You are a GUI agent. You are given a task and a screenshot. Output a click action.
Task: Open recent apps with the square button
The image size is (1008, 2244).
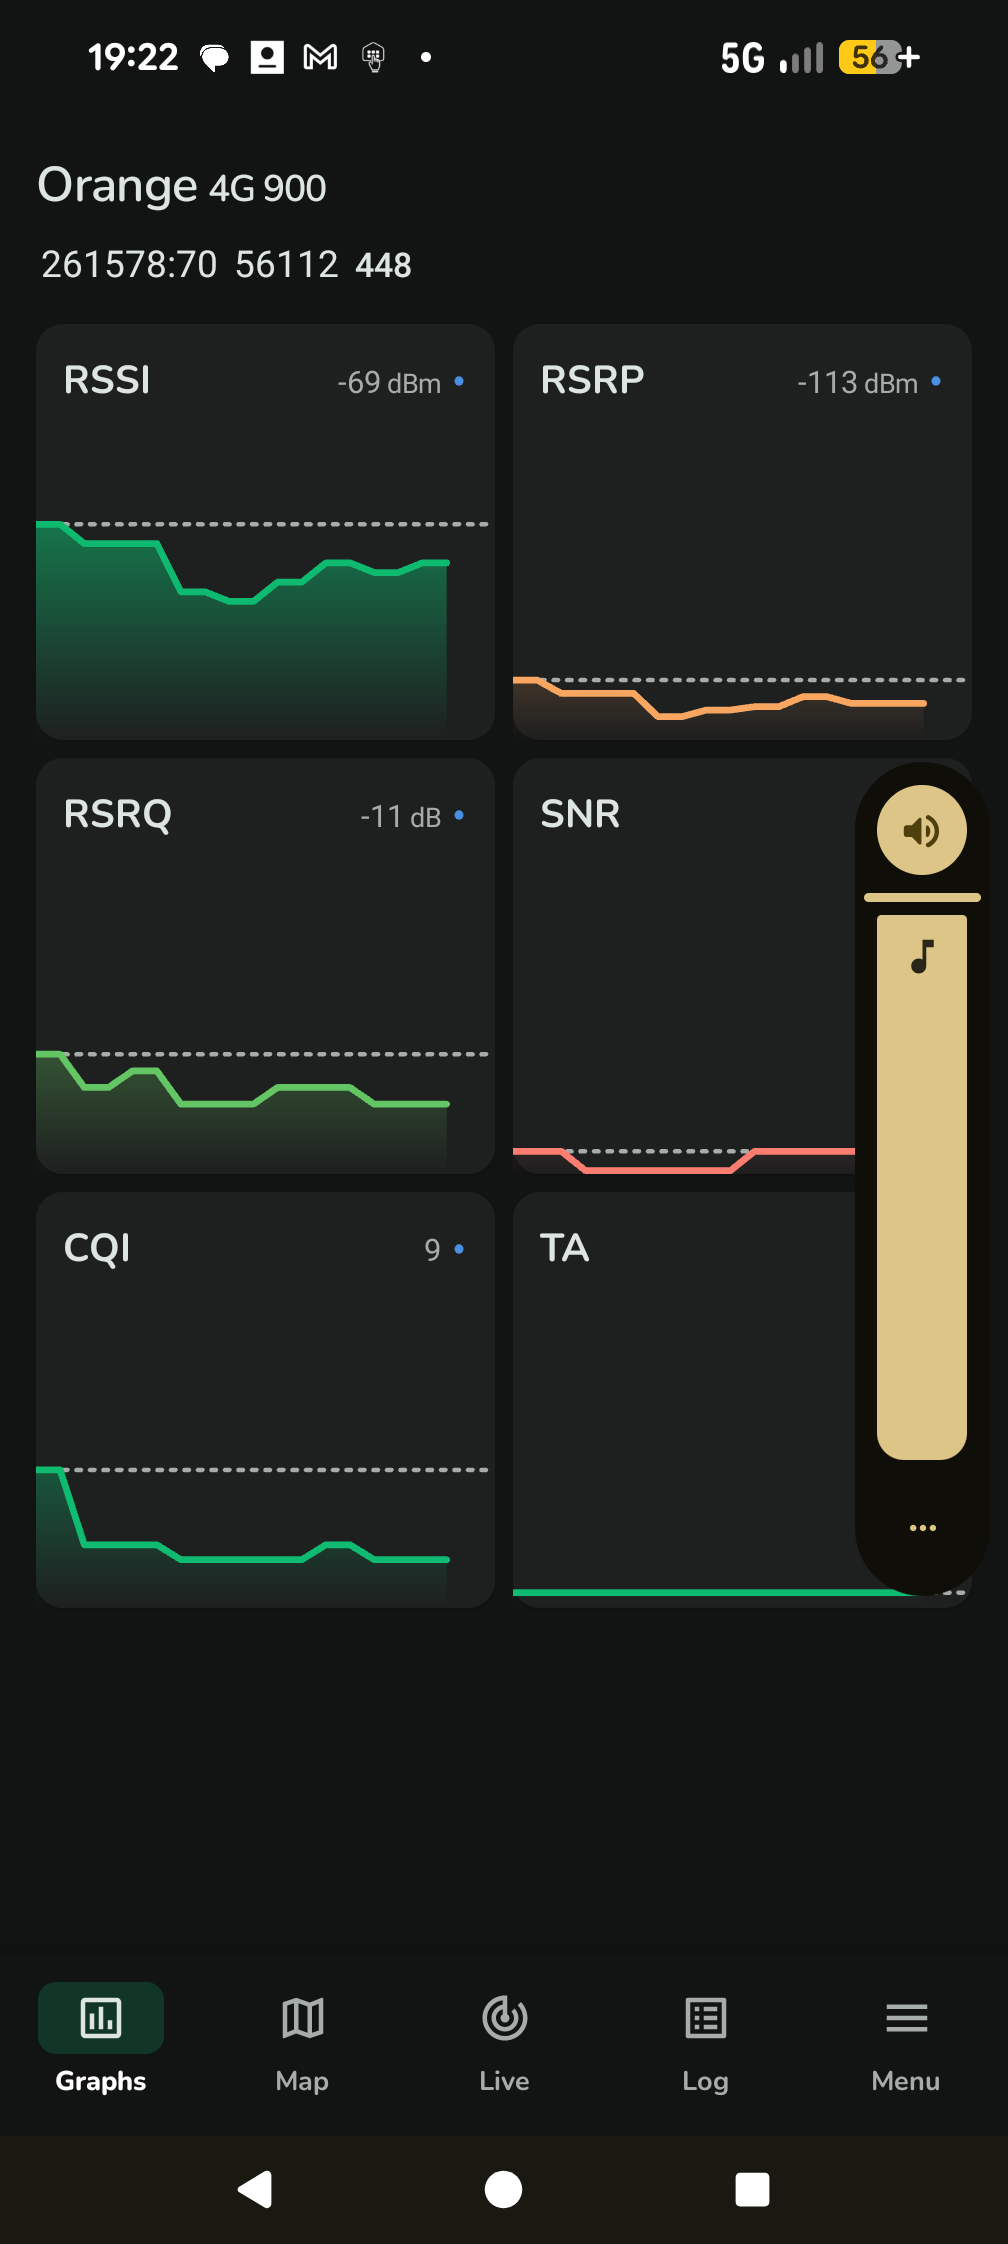coord(752,2189)
